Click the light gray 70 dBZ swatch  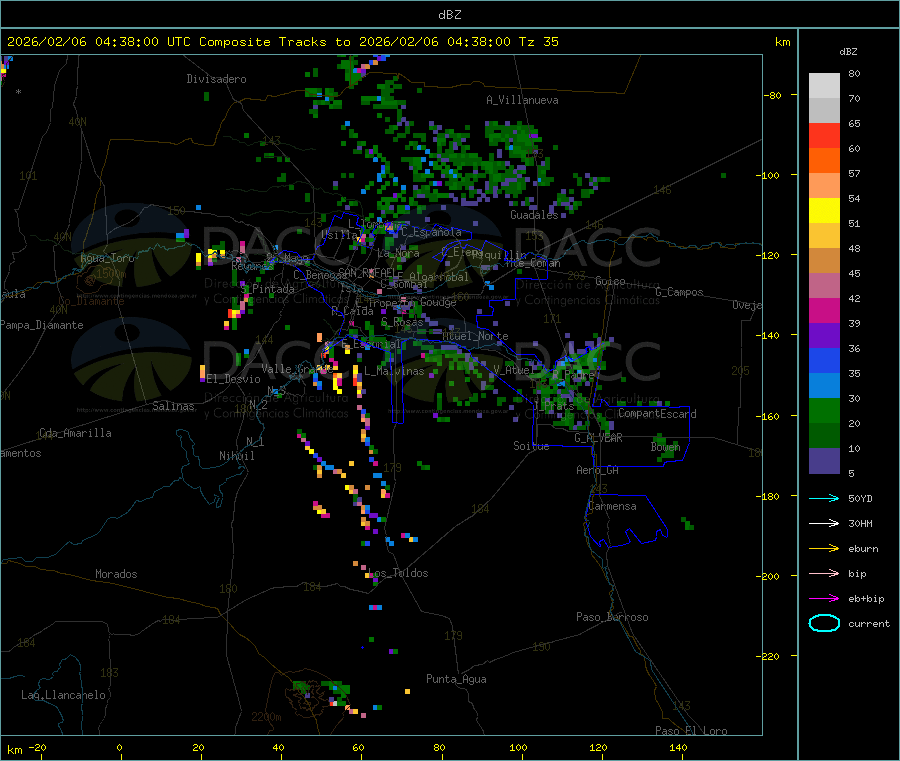click(x=824, y=86)
